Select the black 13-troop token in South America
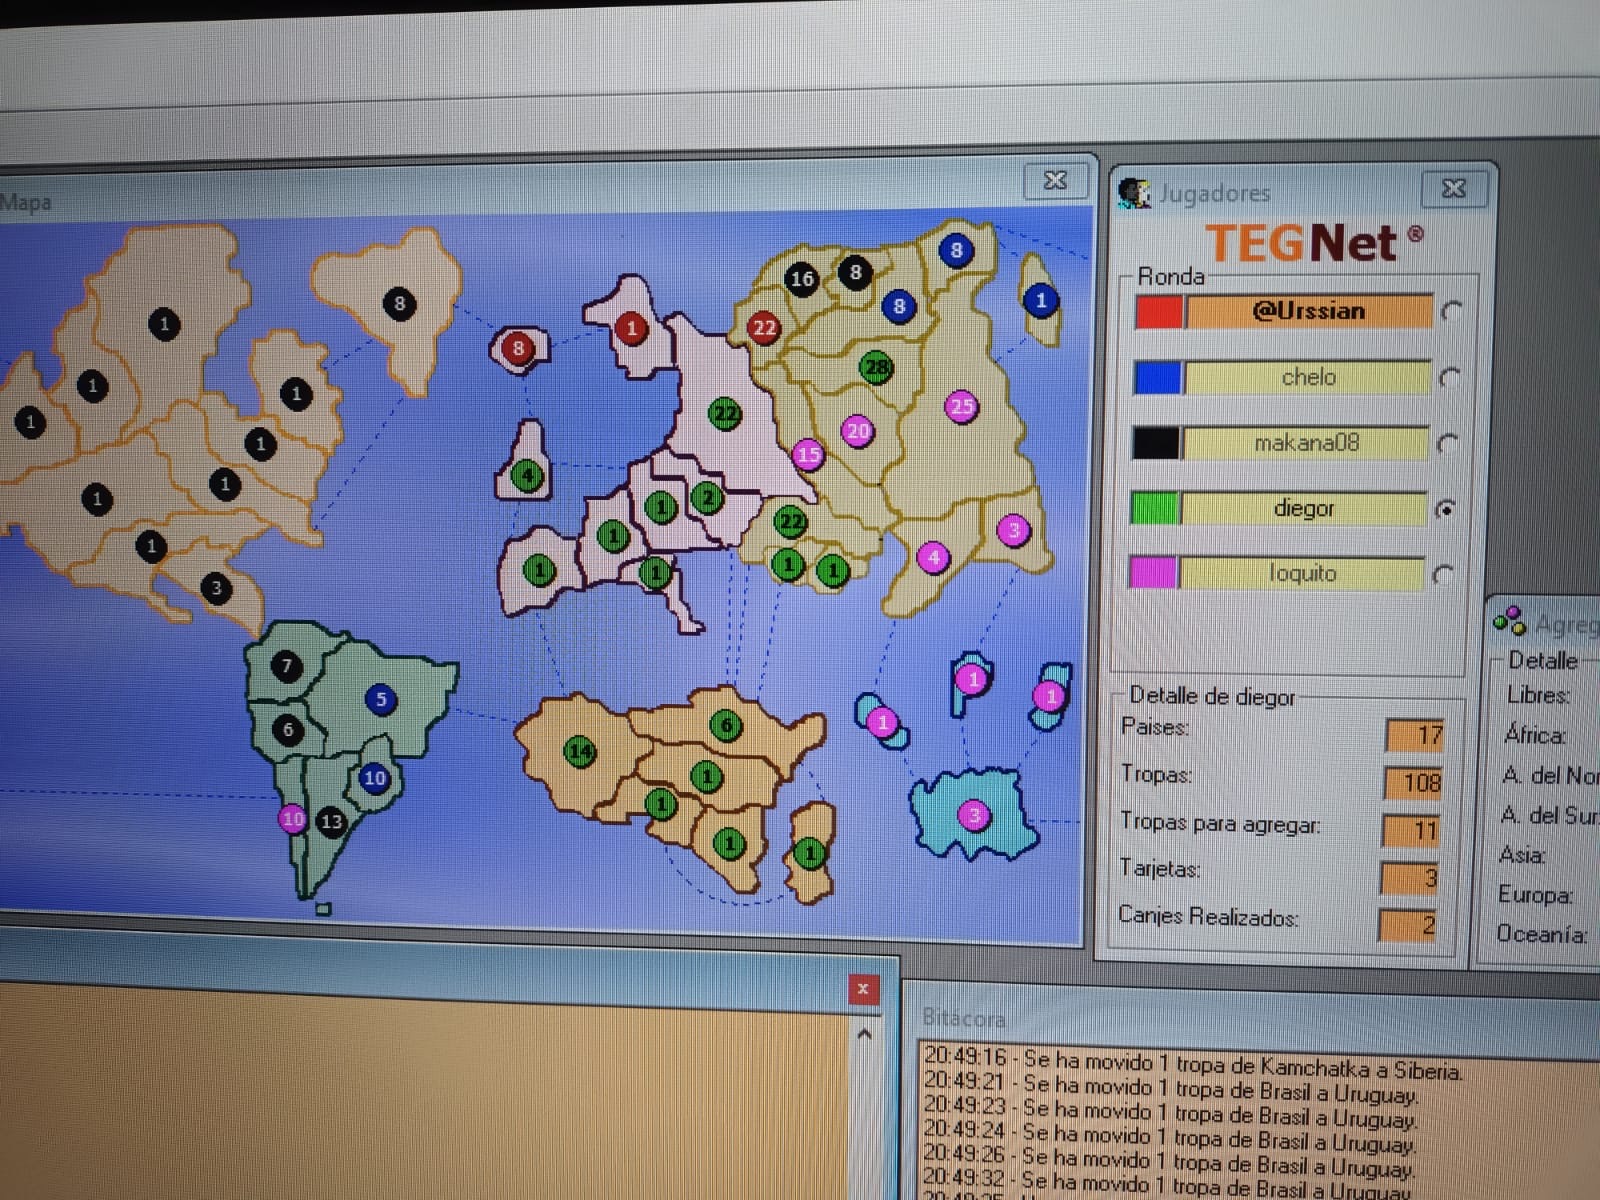This screenshot has height=1200, width=1600. point(331,821)
